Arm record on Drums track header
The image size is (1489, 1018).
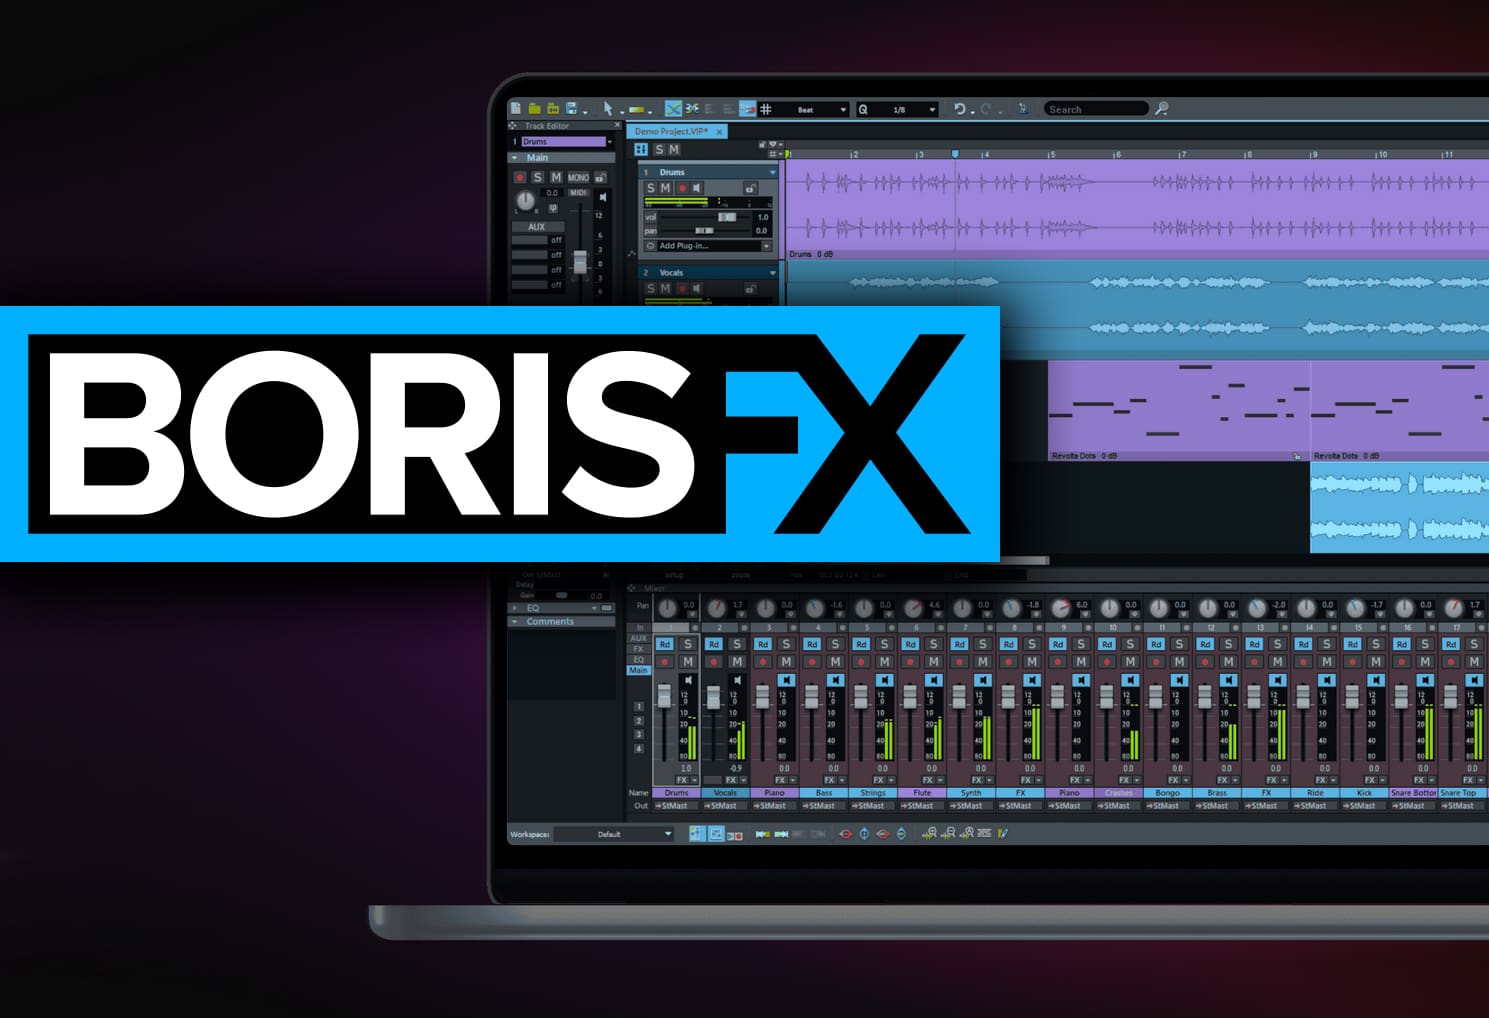pos(682,188)
